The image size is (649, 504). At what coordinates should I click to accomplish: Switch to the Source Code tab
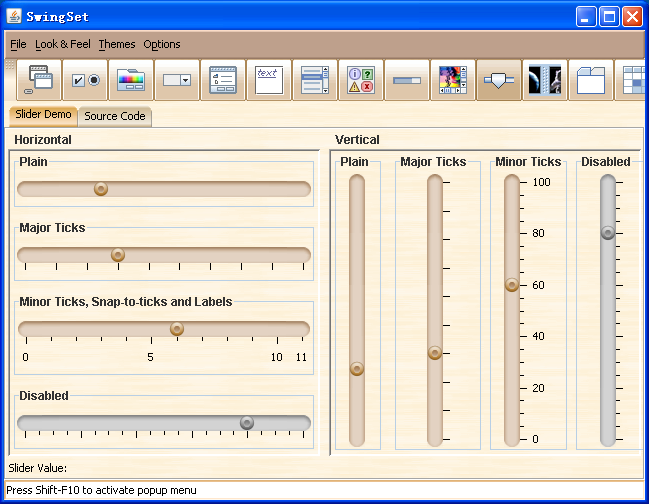click(115, 116)
